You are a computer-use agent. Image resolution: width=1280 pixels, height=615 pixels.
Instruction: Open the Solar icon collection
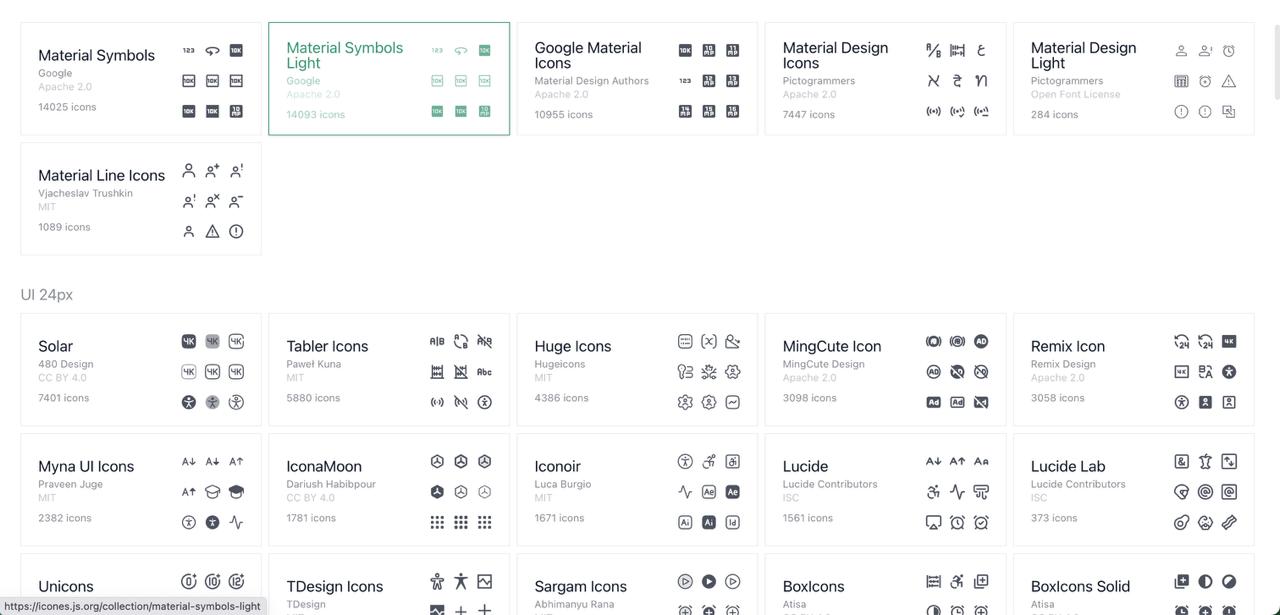click(141, 370)
